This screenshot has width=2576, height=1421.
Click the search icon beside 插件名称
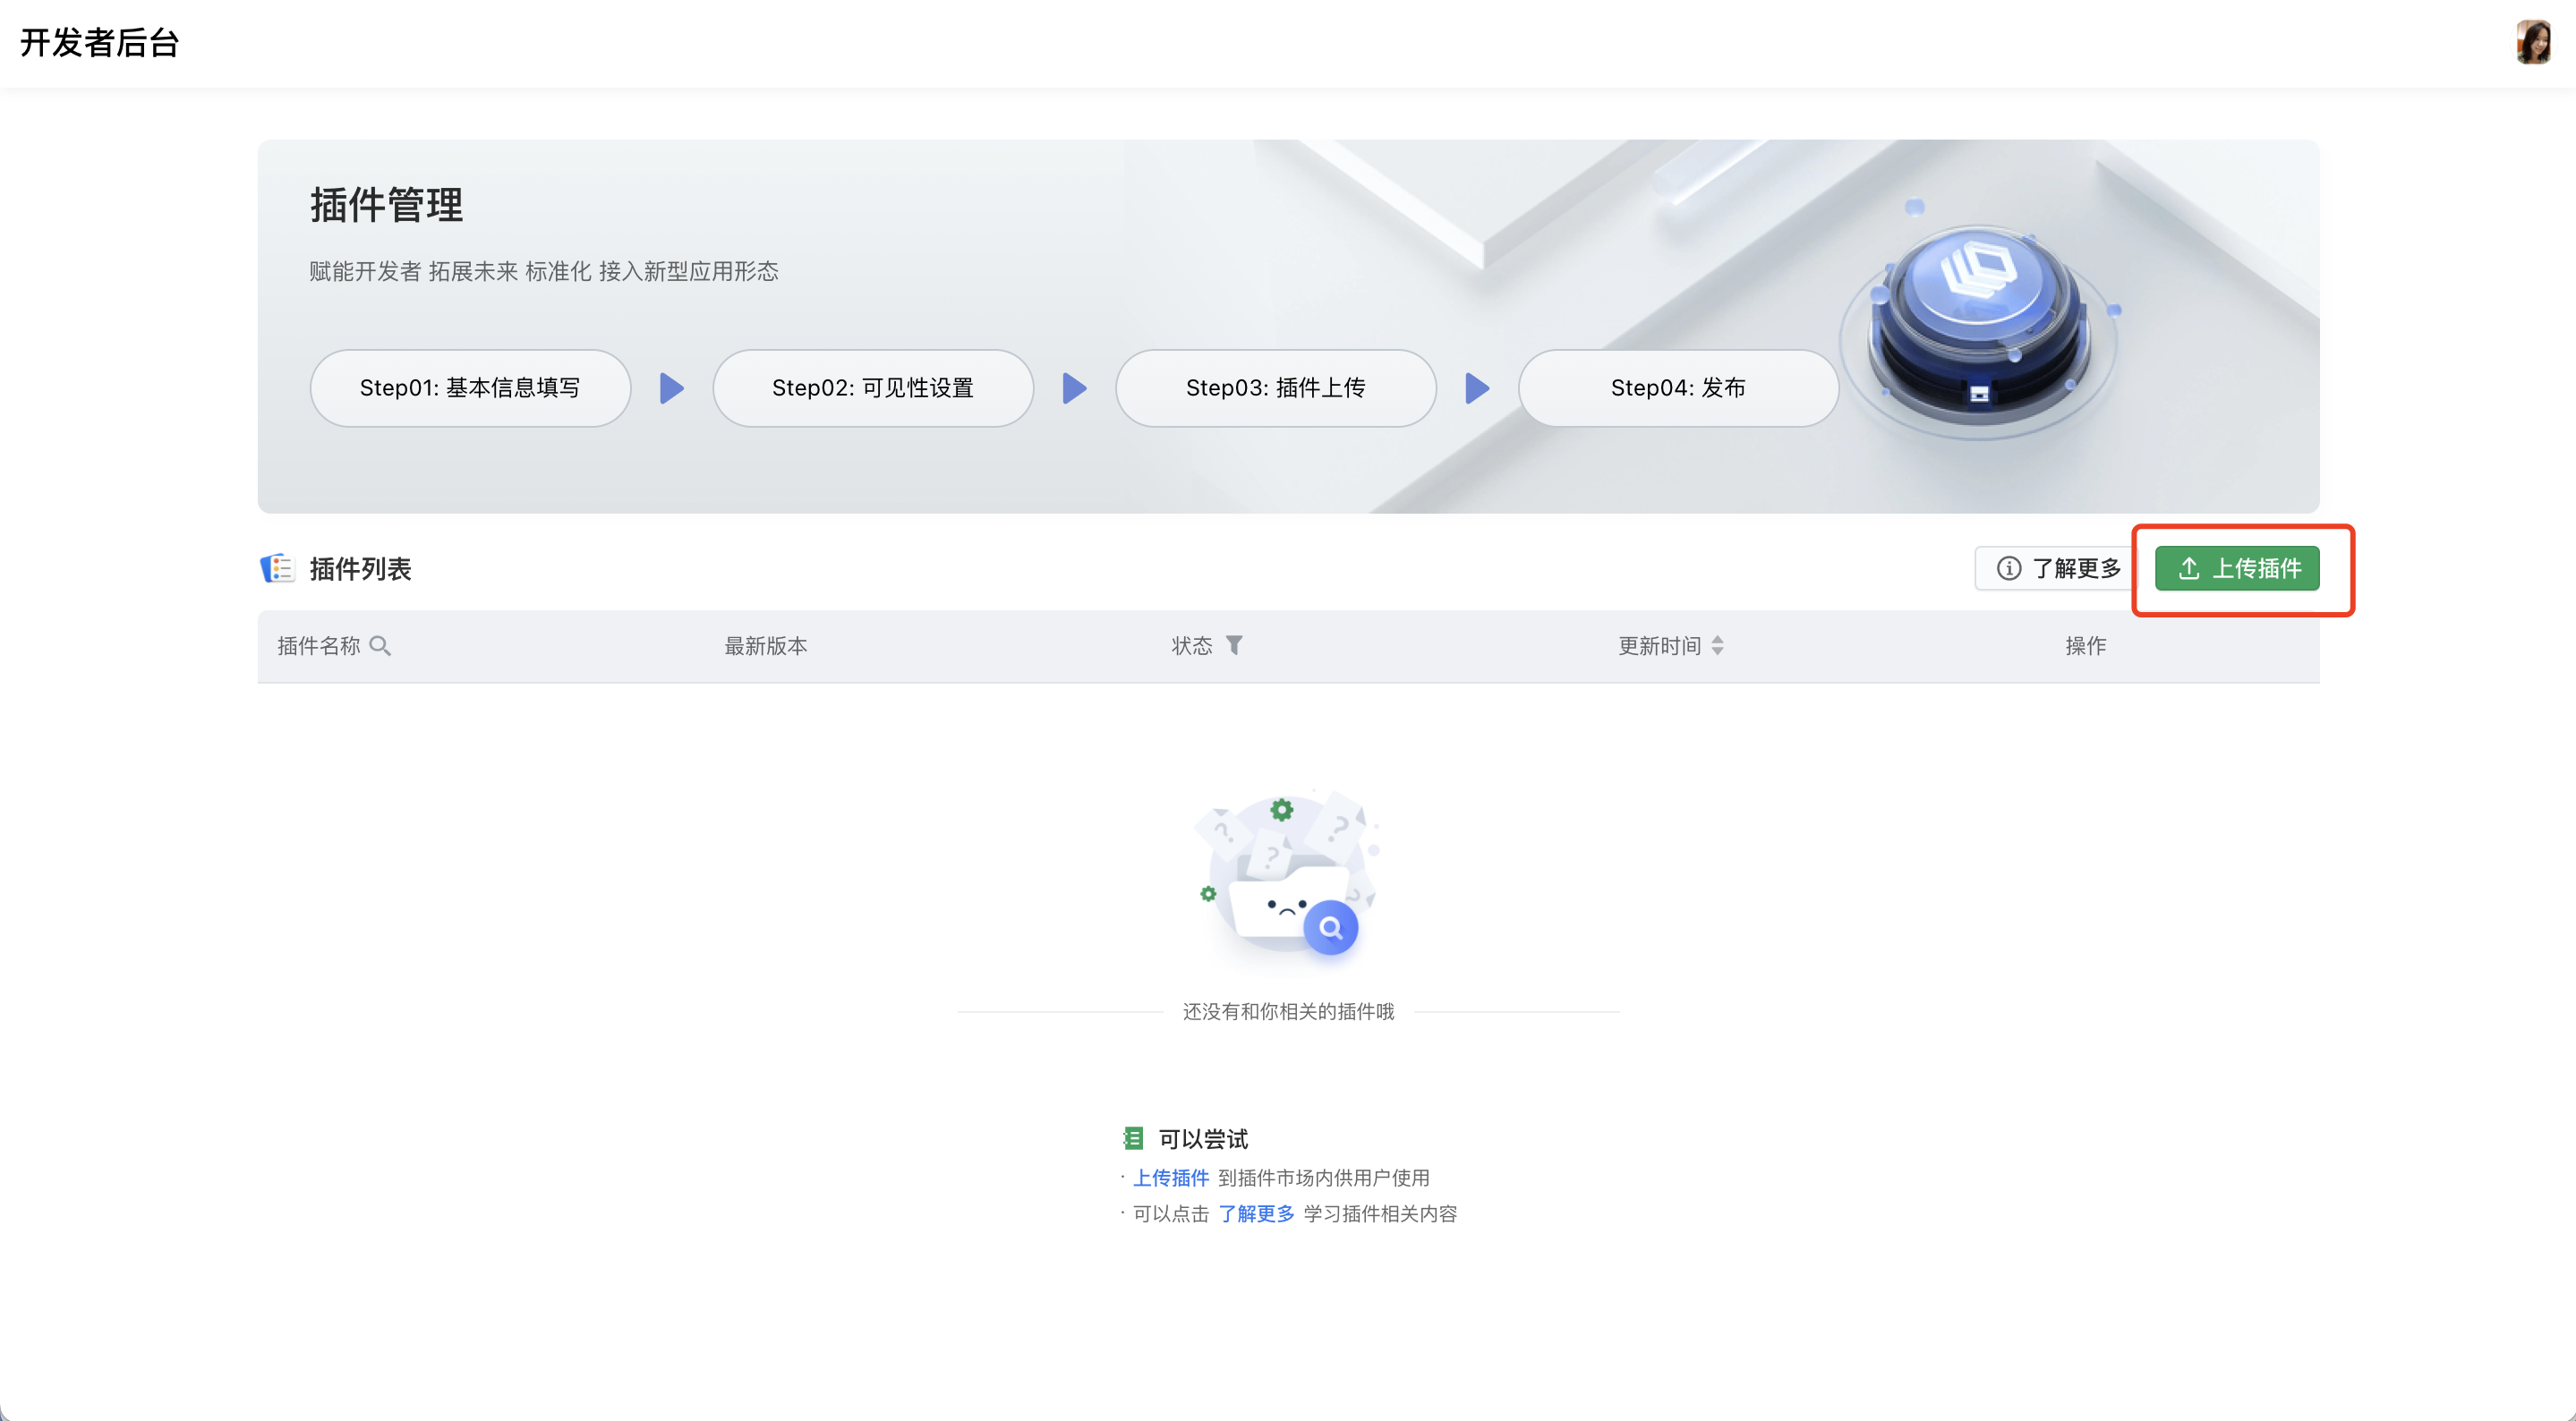tap(380, 646)
